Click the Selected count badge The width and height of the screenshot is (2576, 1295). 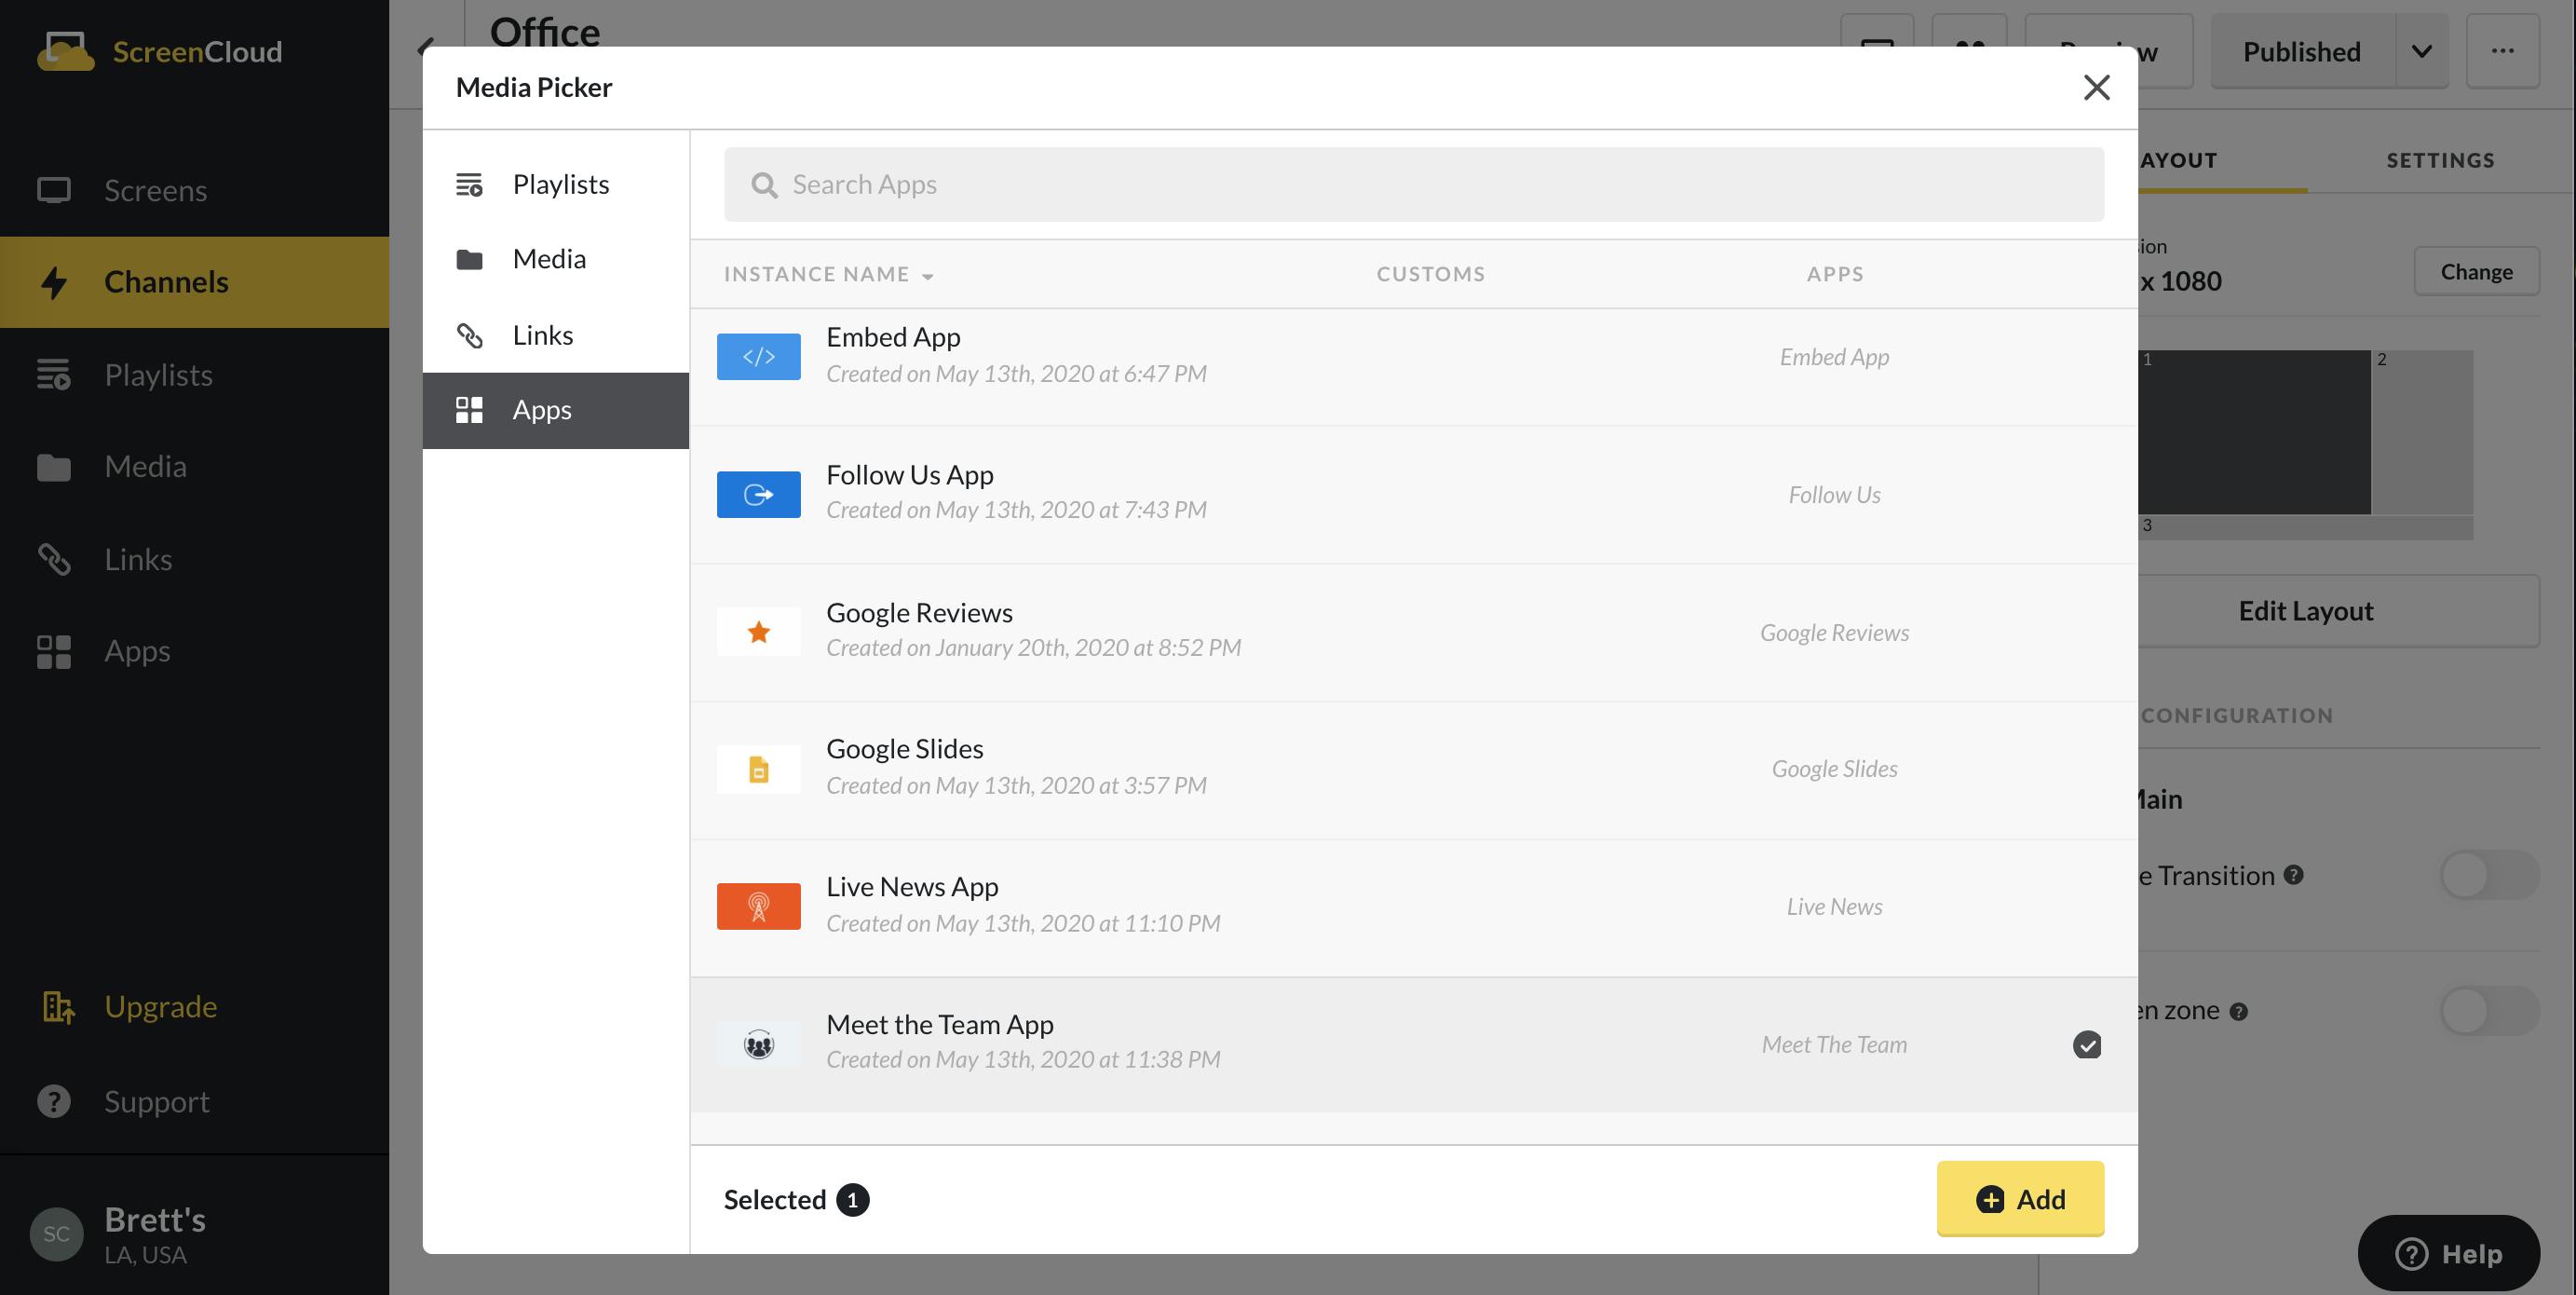coord(852,1200)
